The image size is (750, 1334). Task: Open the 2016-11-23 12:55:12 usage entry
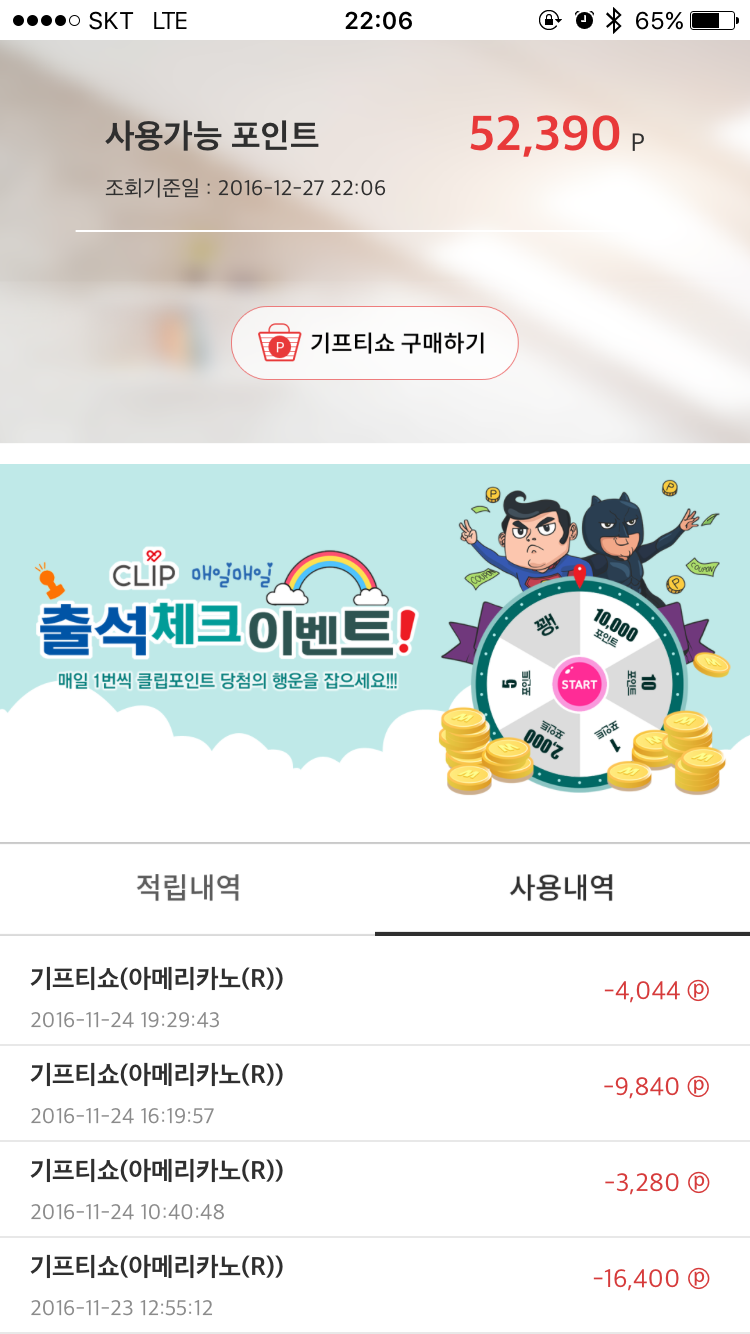pyautogui.click(x=375, y=1285)
